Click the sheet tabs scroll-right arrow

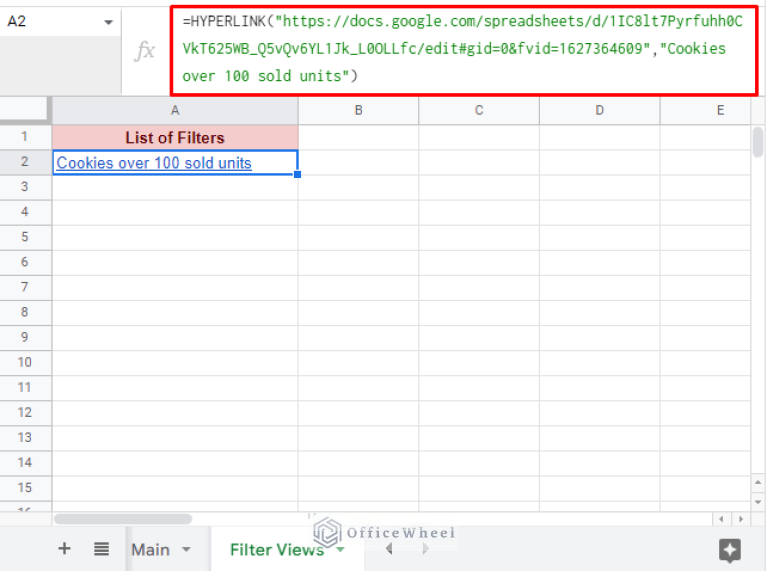[x=425, y=549]
